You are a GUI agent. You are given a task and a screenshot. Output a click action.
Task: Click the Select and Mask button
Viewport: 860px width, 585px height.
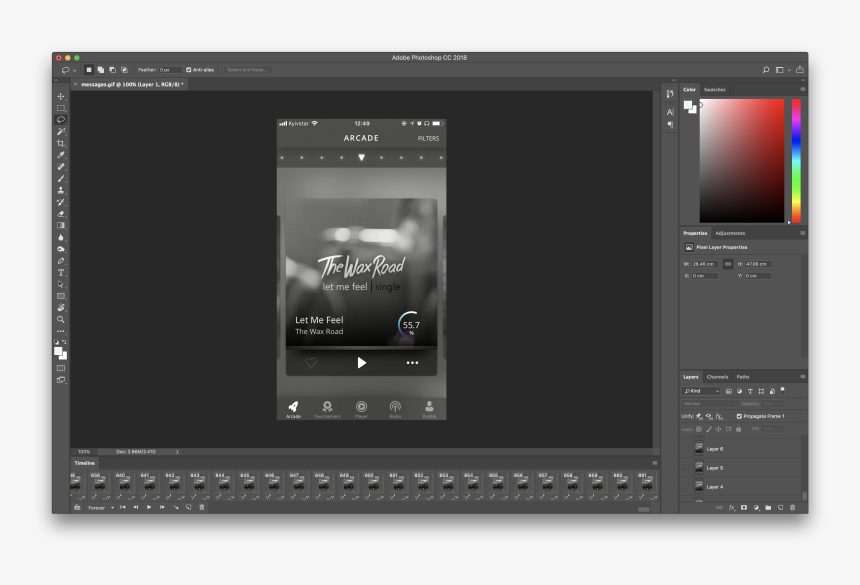[x=247, y=70]
